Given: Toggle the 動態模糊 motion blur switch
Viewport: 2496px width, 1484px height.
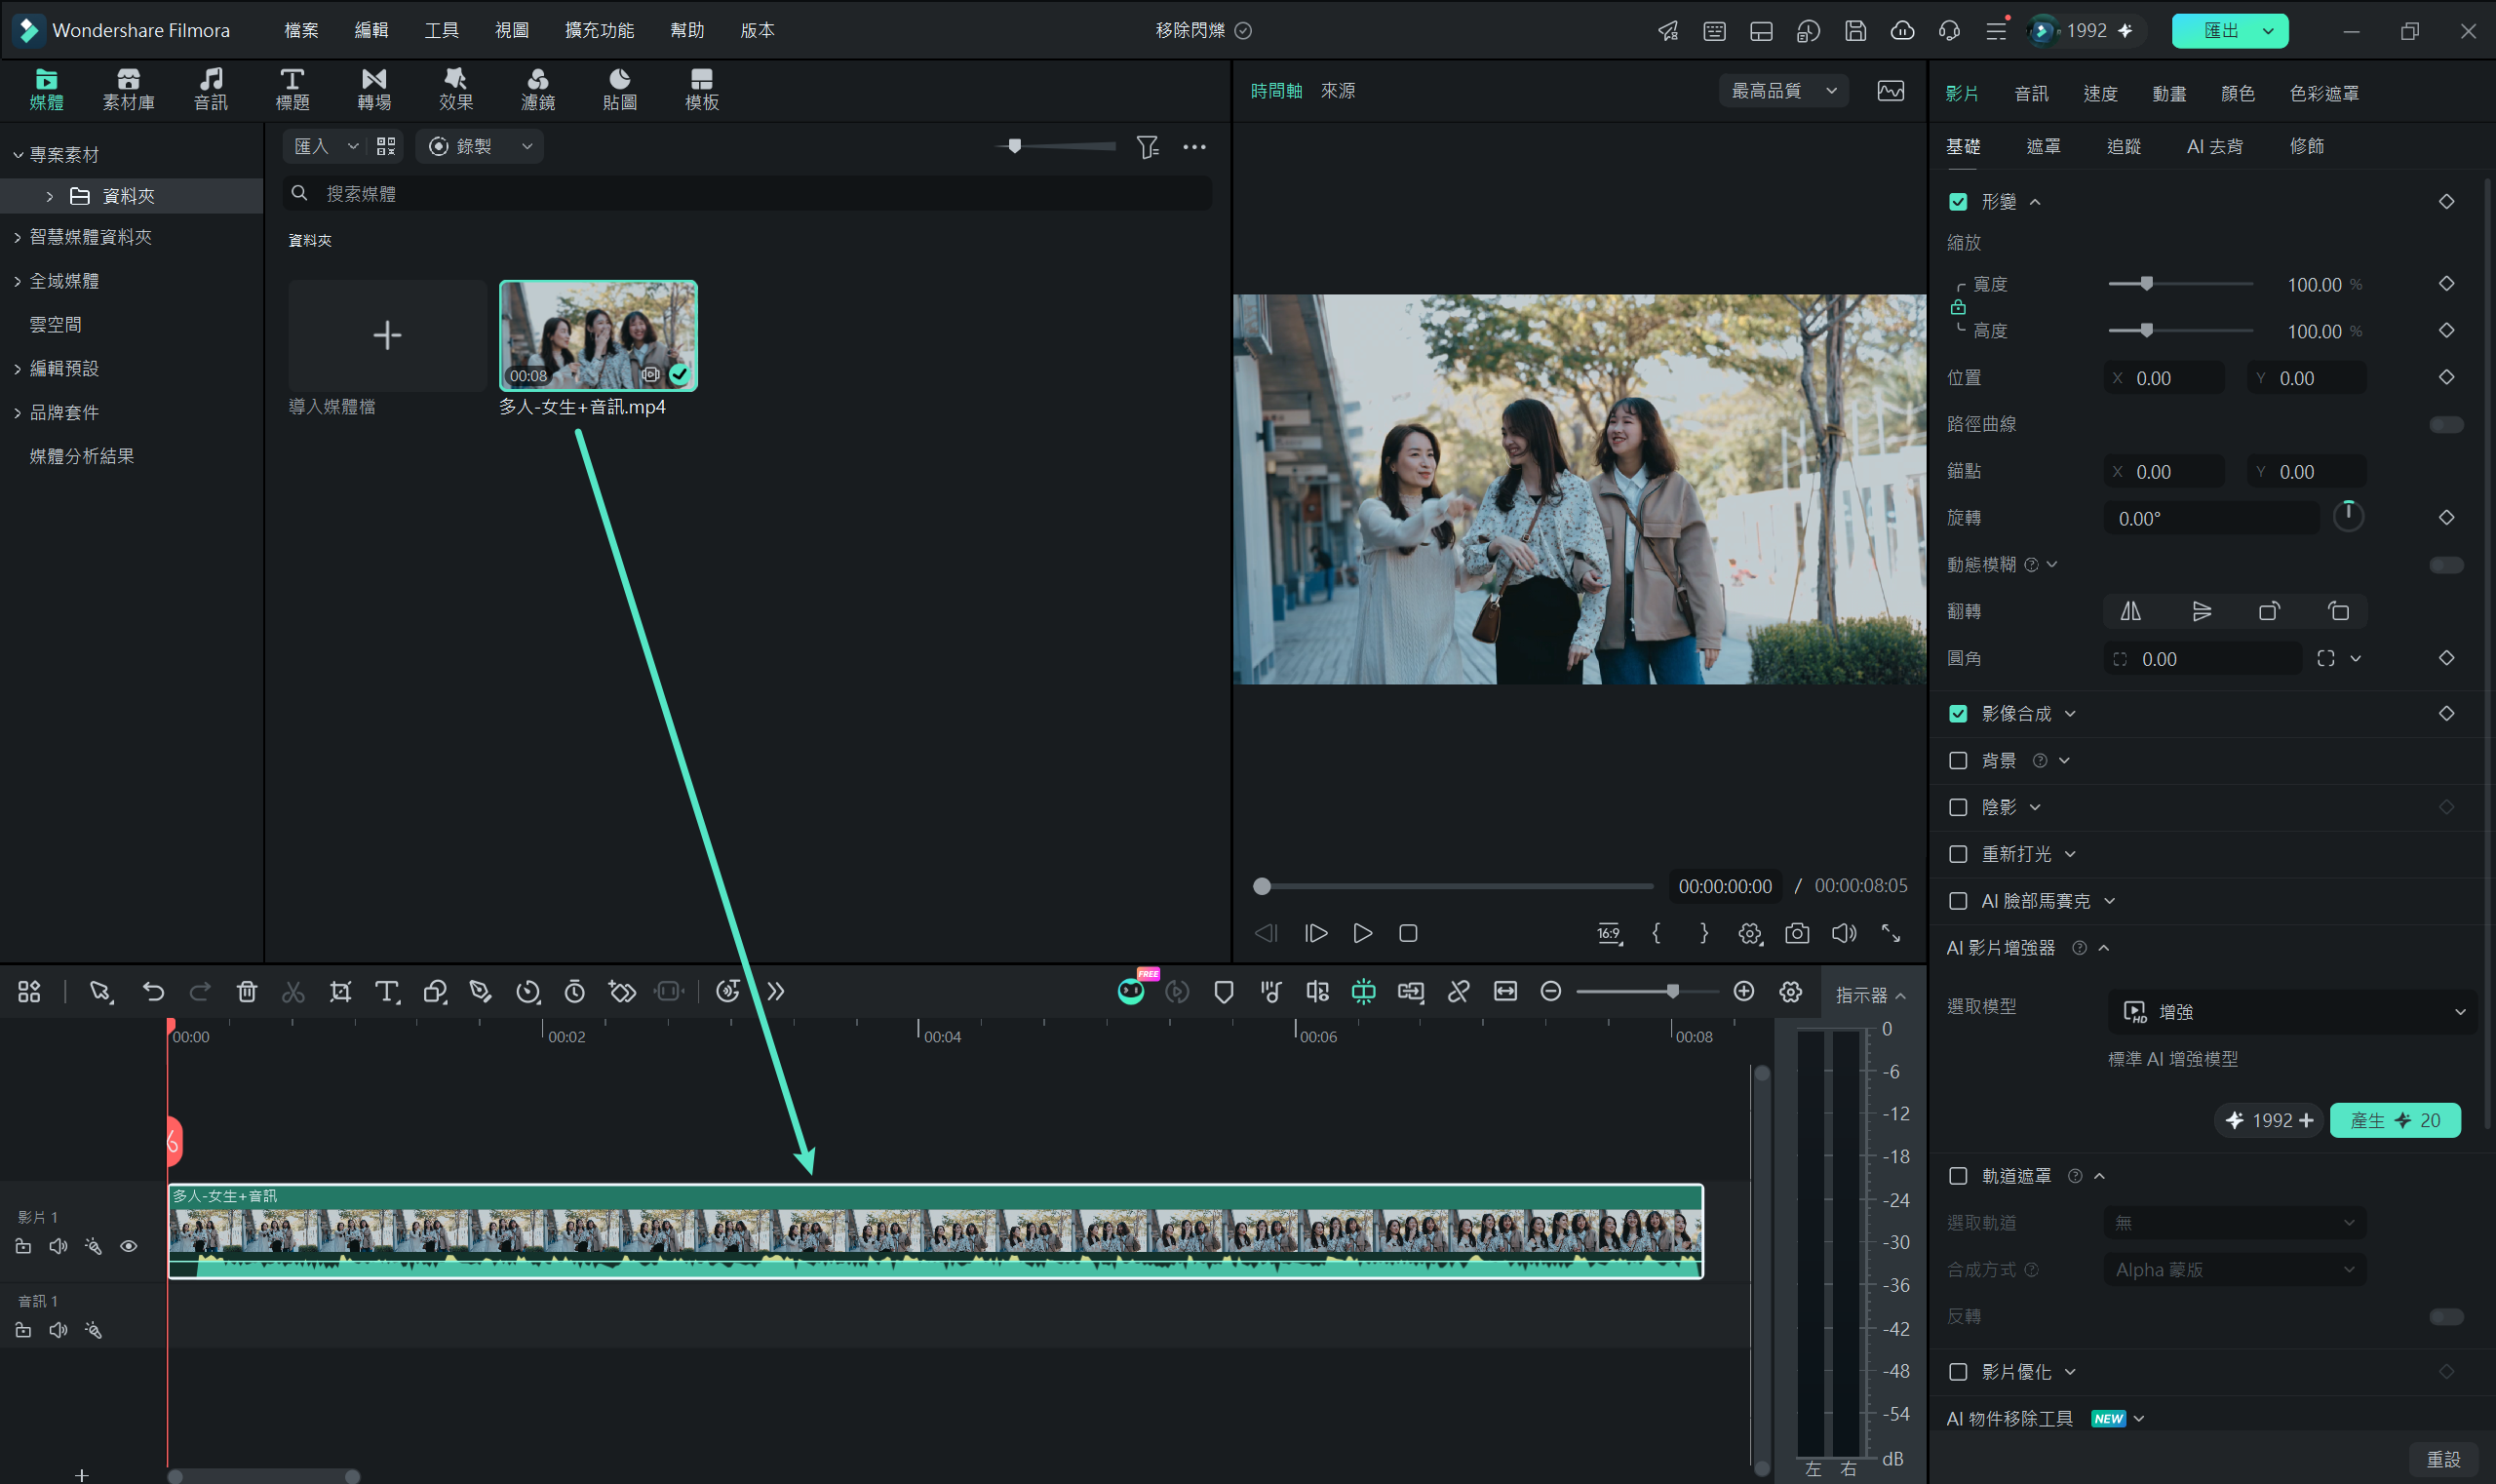Looking at the screenshot, I should 2446,565.
